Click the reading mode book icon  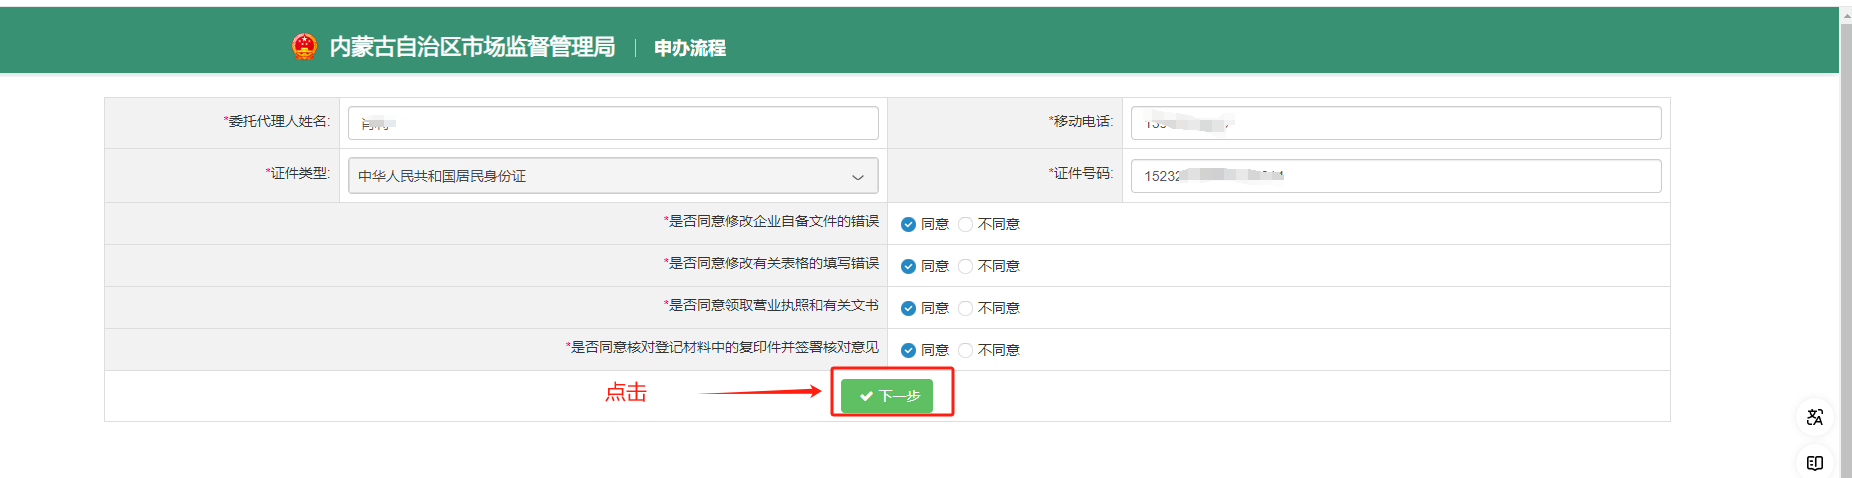coord(1814,463)
